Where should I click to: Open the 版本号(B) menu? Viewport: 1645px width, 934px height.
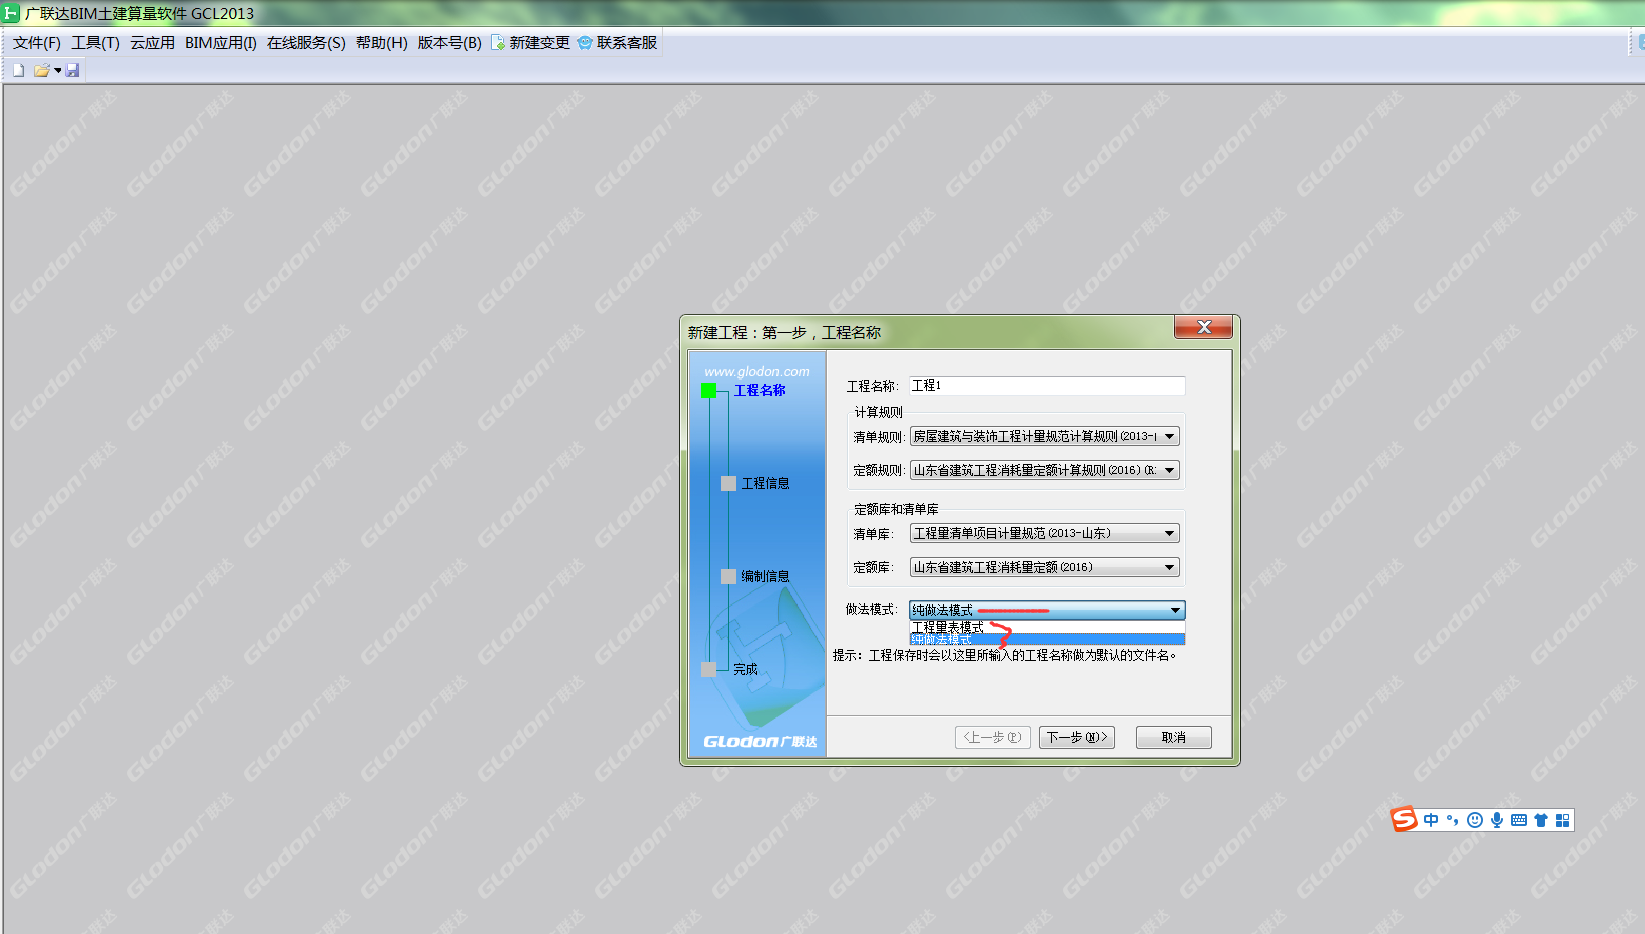click(x=449, y=43)
